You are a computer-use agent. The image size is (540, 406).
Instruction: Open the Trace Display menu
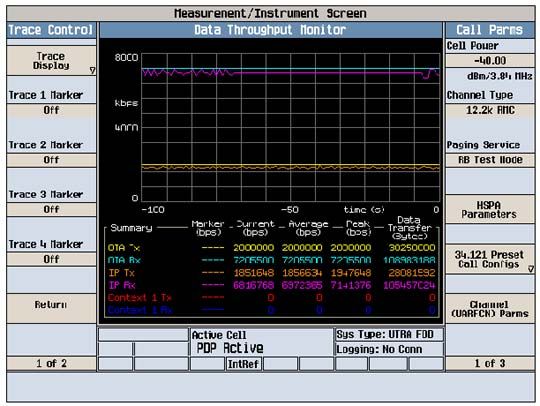(x=51, y=61)
